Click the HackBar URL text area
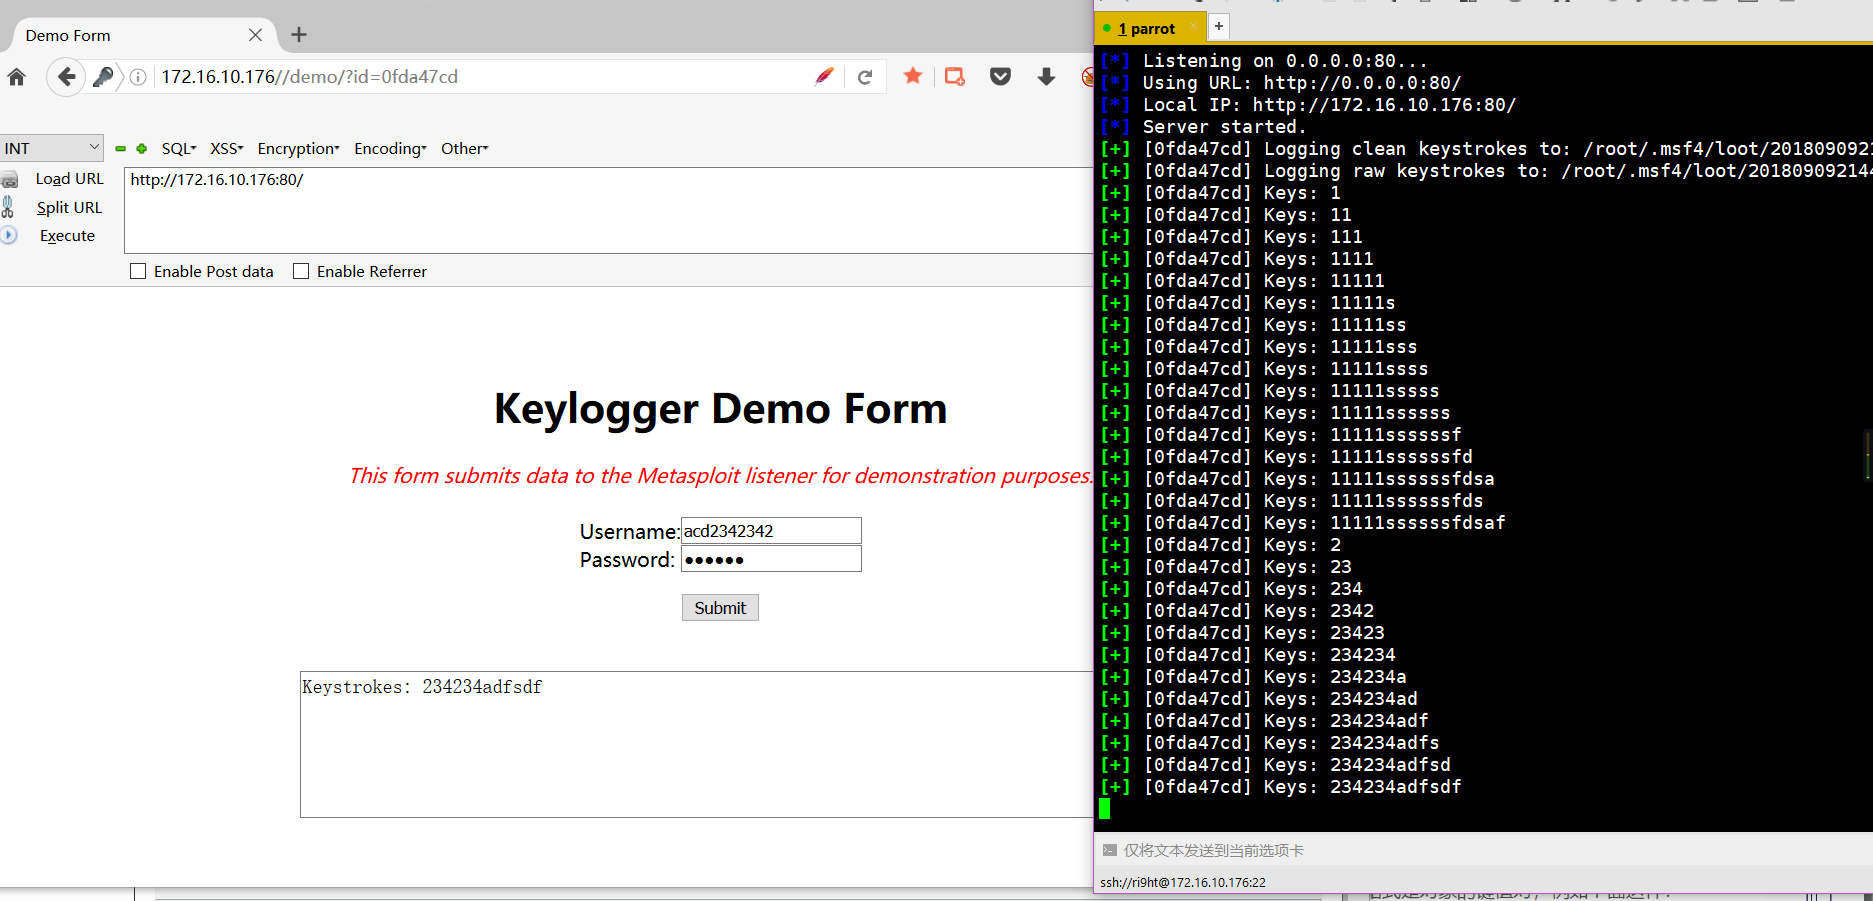The width and height of the screenshot is (1873, 901). 608,210
